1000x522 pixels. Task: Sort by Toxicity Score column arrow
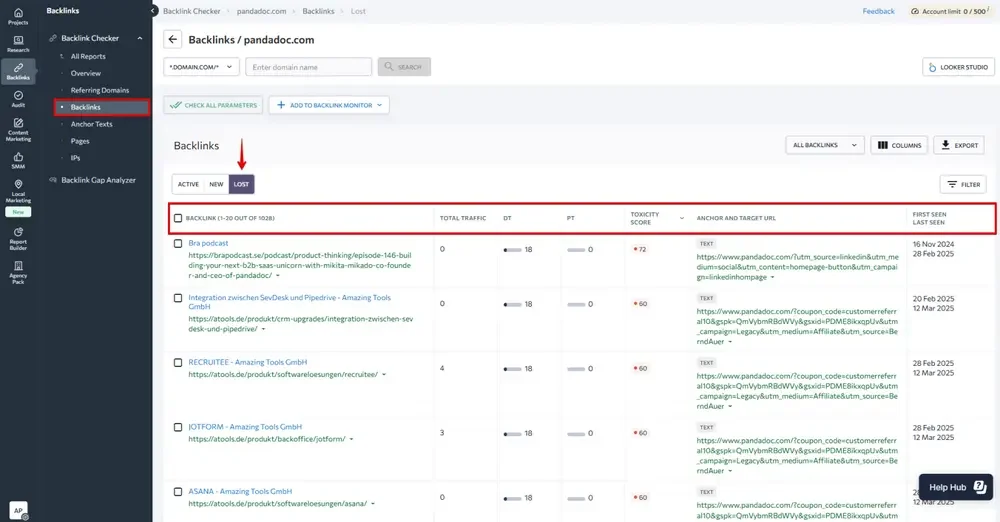682,218
